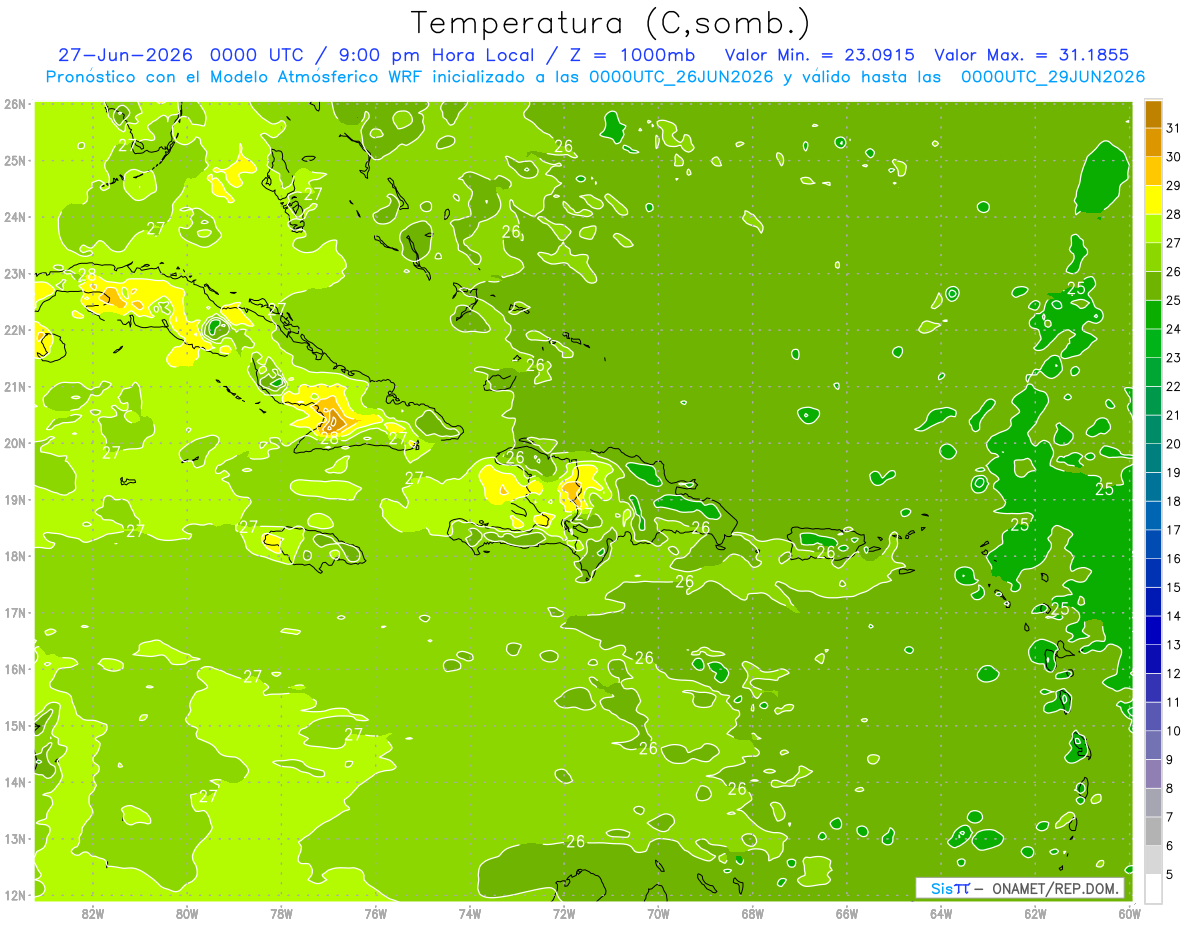Click the legend label 11
1200x927 pixels.
1174,702
